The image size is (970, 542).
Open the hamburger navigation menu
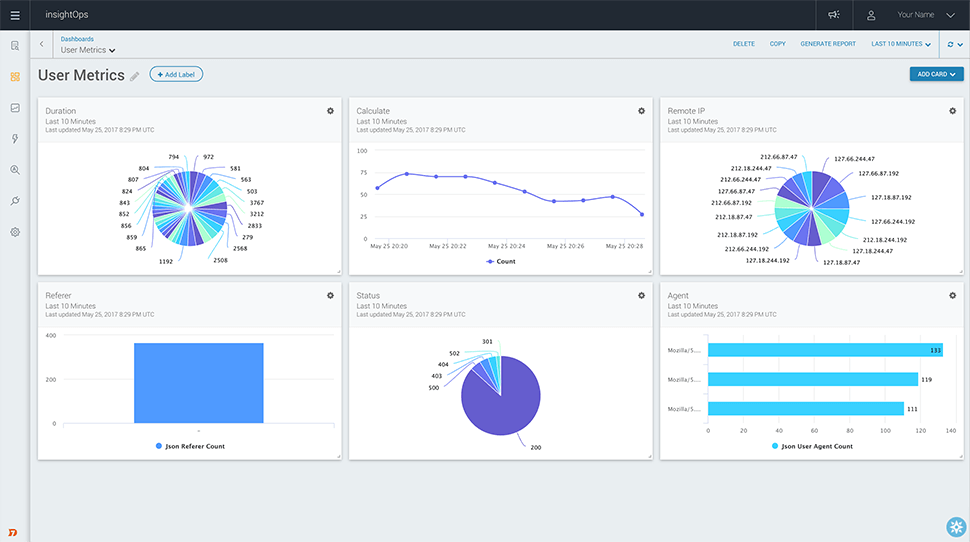[15, 15]
